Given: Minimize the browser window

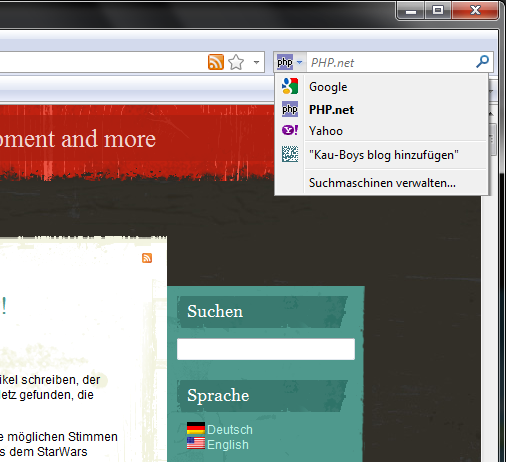Looking at the screenshot, I should (411, 11).
